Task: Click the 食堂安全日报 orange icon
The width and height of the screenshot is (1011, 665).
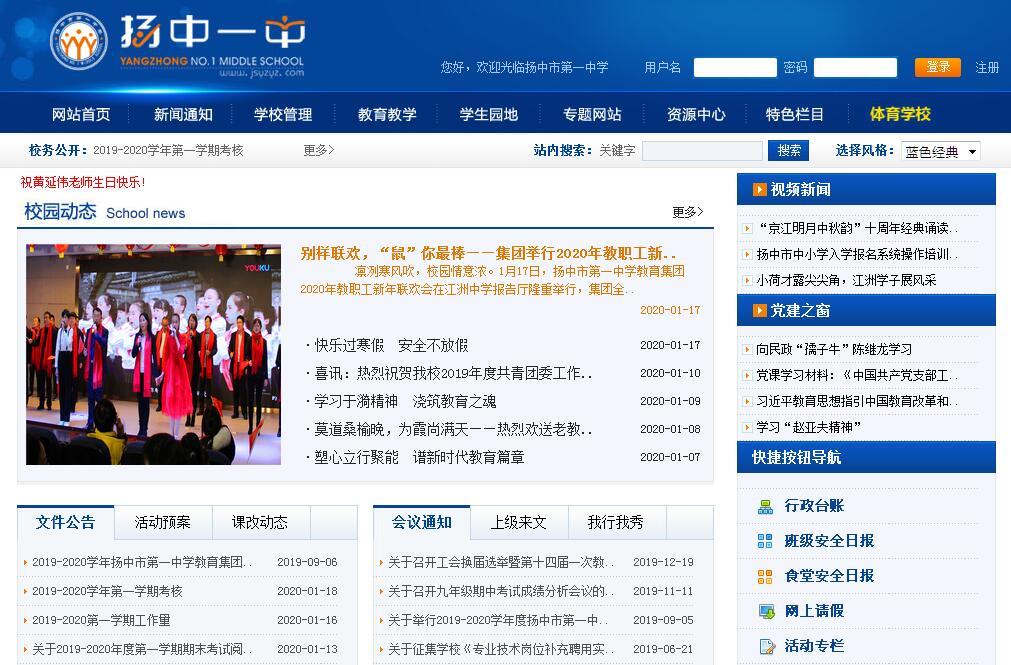Action: [x=765, y=576]
